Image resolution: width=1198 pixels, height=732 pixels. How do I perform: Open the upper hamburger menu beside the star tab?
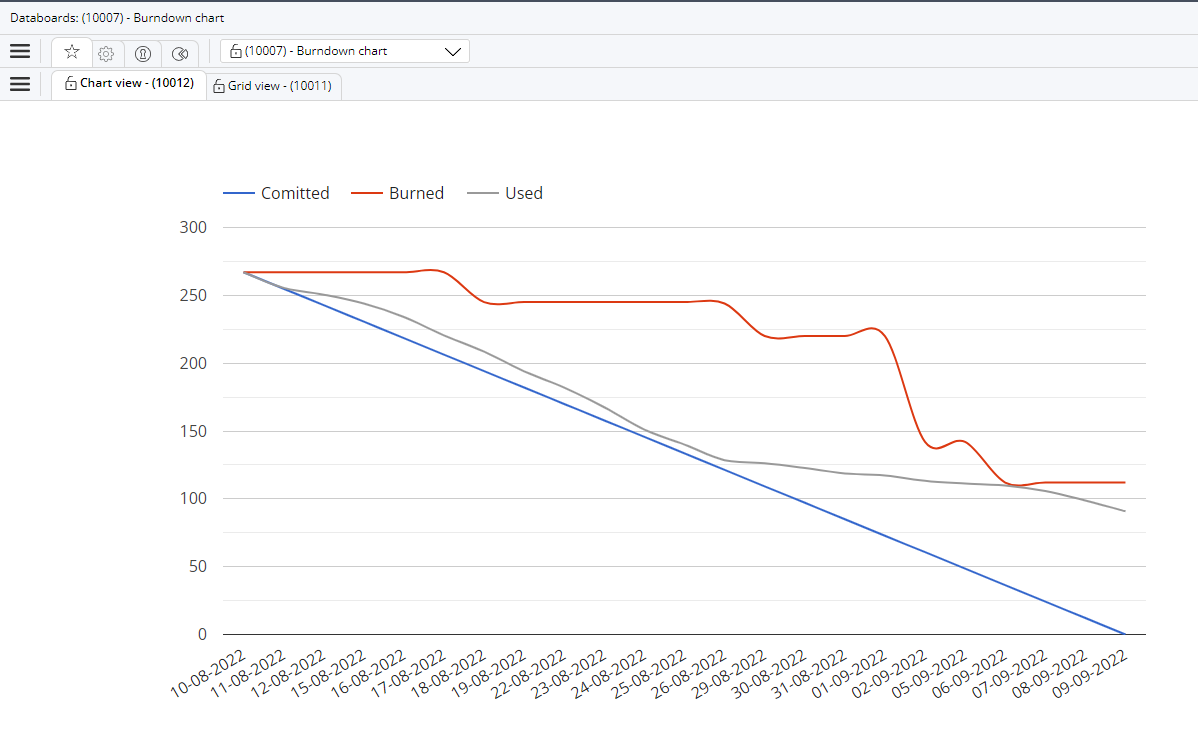pyautogui.click(x=20, y=51)
